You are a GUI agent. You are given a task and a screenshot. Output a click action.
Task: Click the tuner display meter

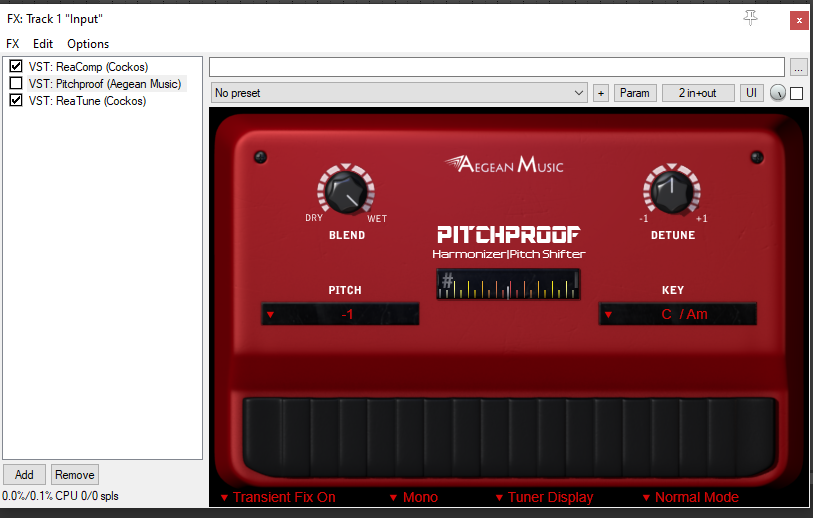coord(508,284)
